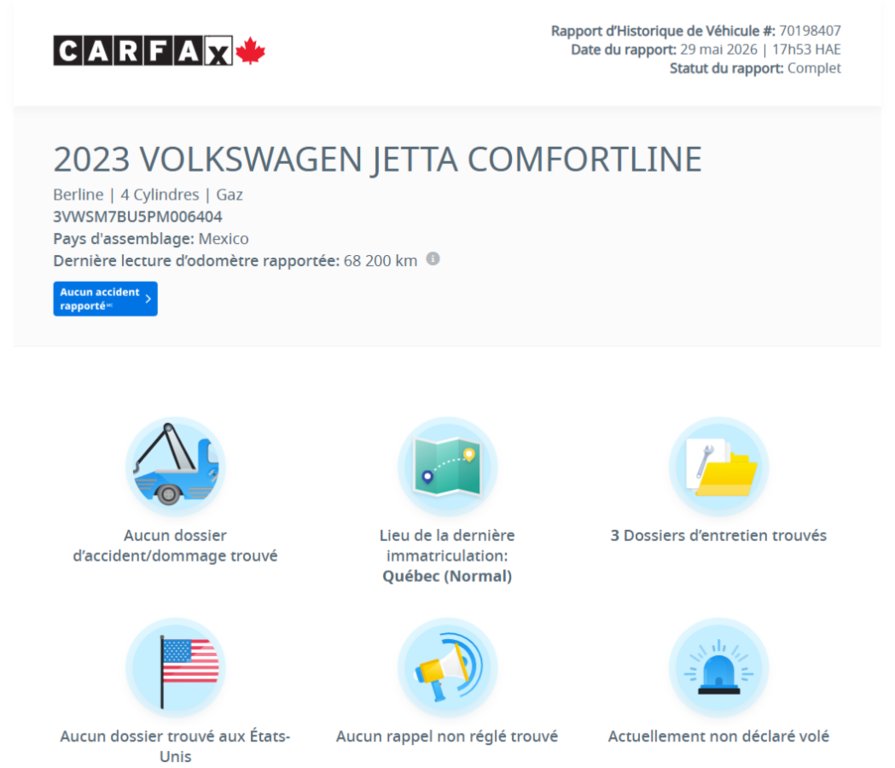Click 'Pays d'assemblage: Mexico' text
The width and height of the screenshot is (895, 768).
pyautogui.click(x=151, y=239)
